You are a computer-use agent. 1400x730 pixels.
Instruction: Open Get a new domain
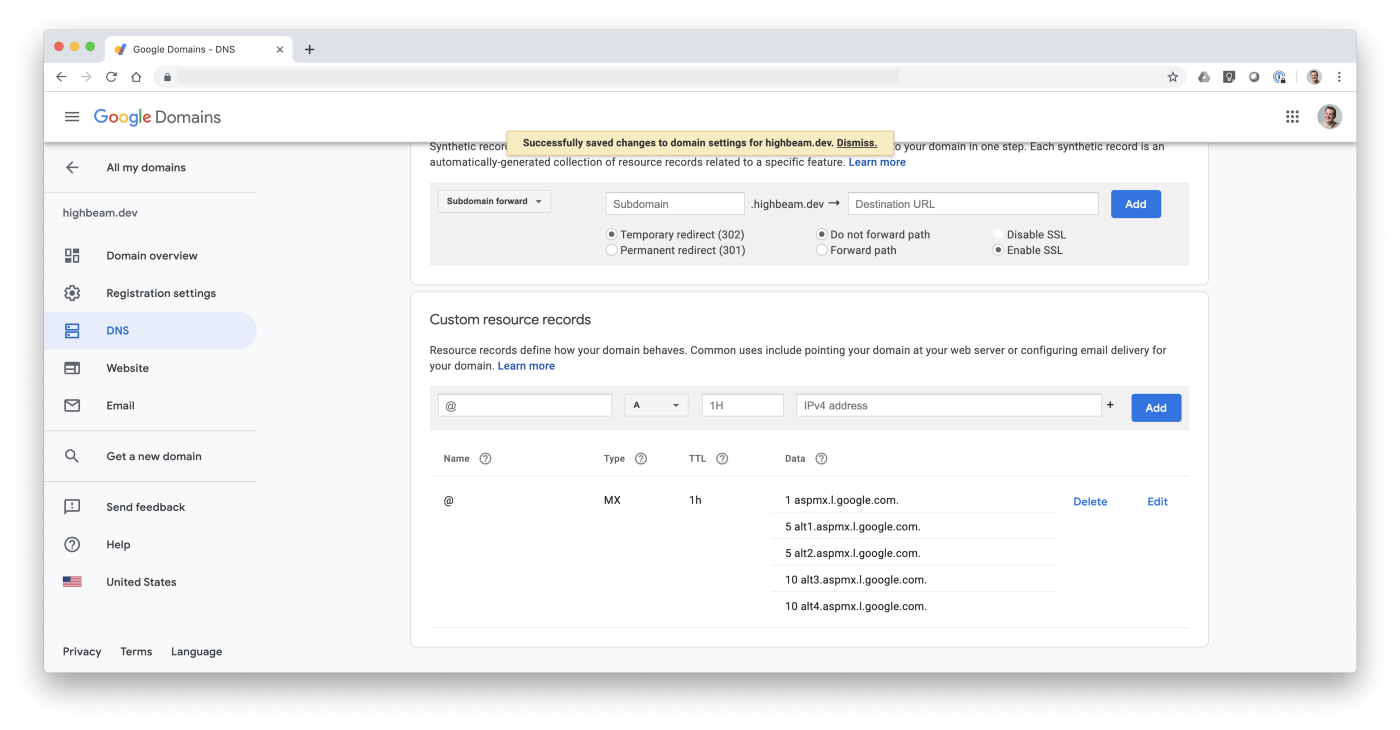click(x=154, y=456)
